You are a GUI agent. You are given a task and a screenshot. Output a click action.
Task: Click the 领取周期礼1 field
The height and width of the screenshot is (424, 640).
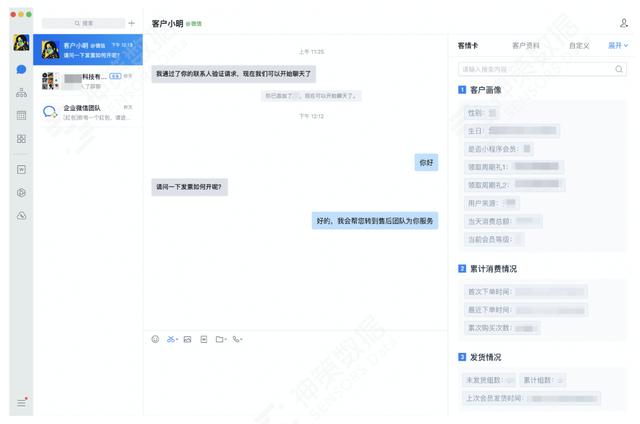(x=514, y=167)
